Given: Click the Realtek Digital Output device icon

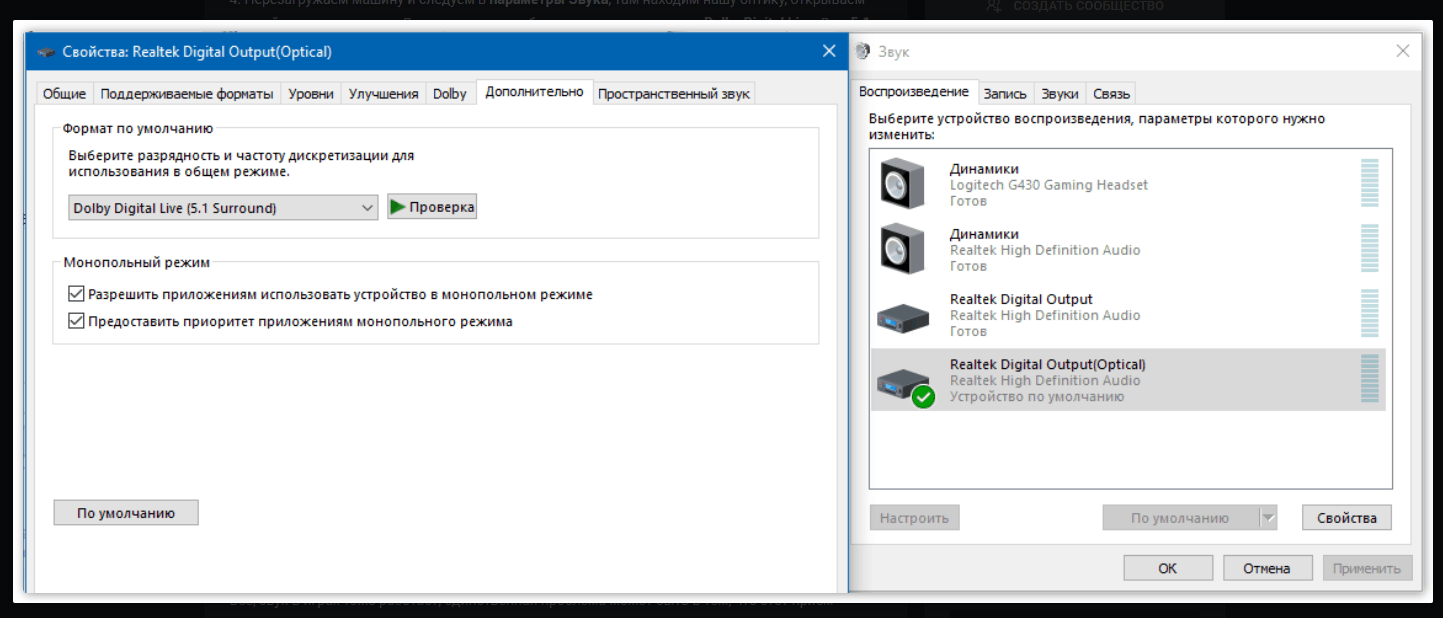Looking at the screenshot, I should pyautogui.click(x=903, y=318).
